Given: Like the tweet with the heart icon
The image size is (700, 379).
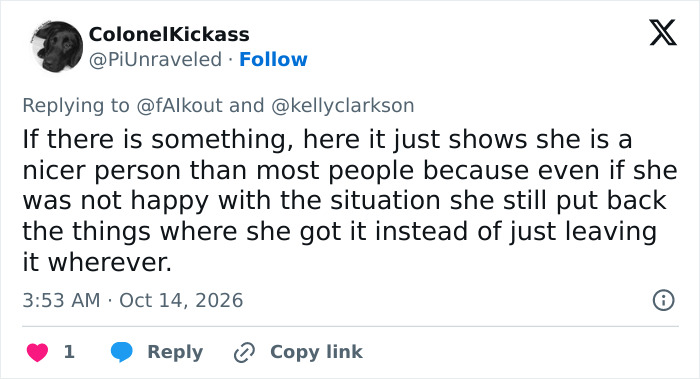Looking at the screenshot, I should coord(38,352).
